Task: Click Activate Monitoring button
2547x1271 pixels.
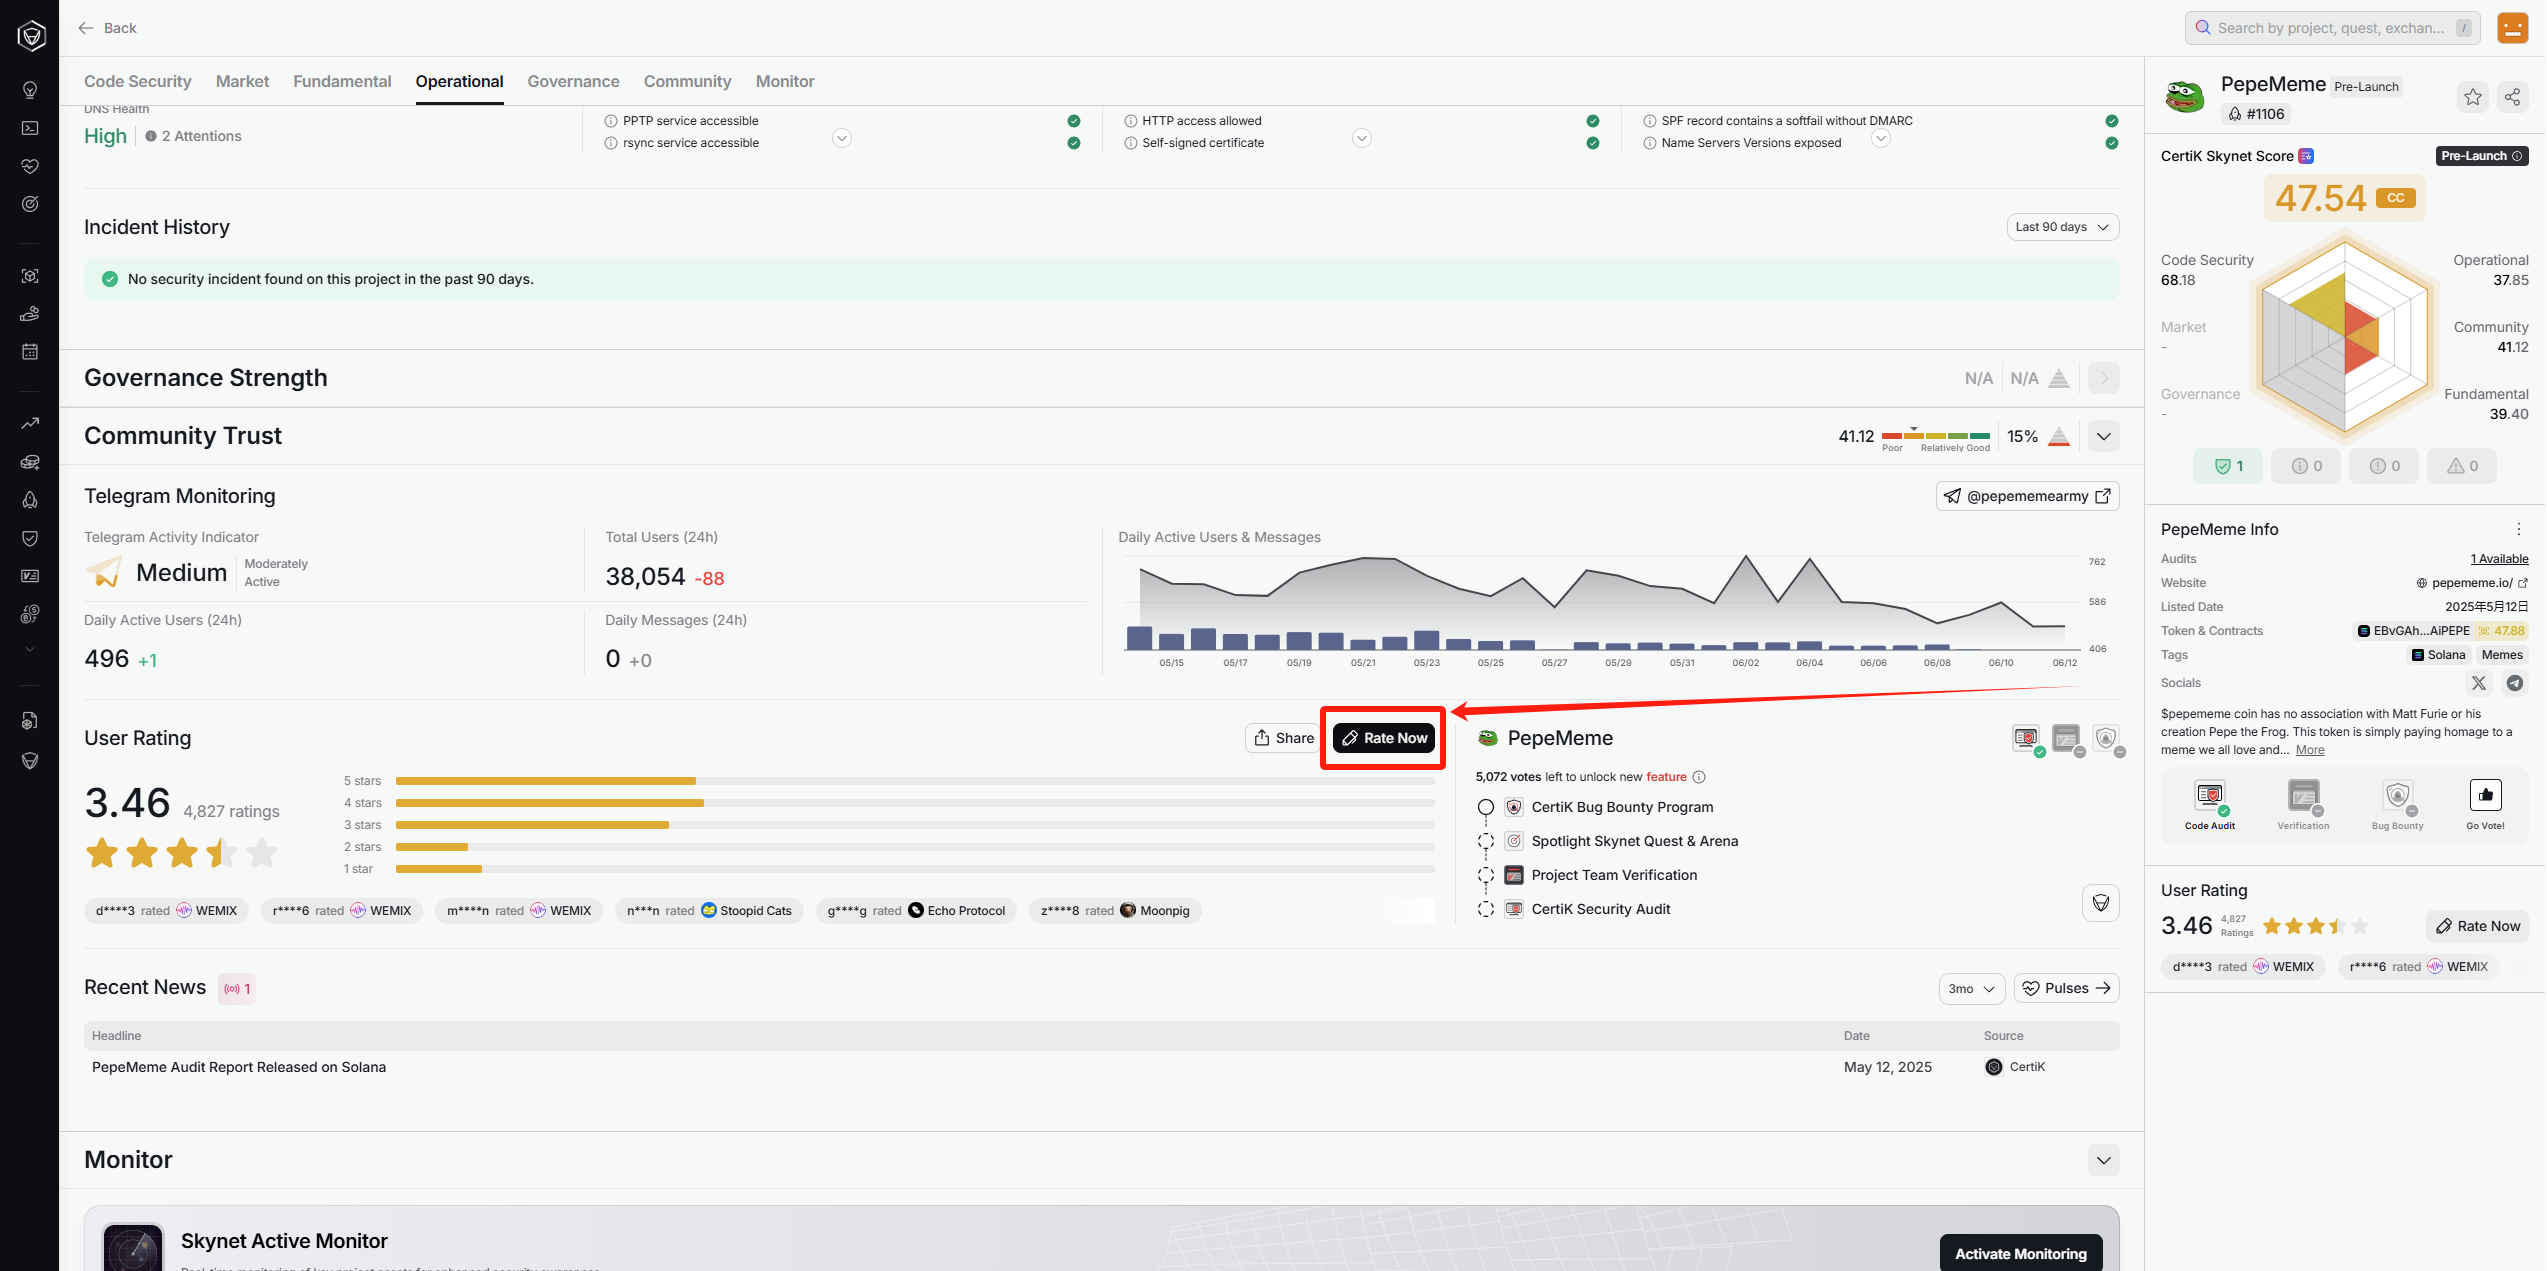Action: (x=2021, y=1253)
